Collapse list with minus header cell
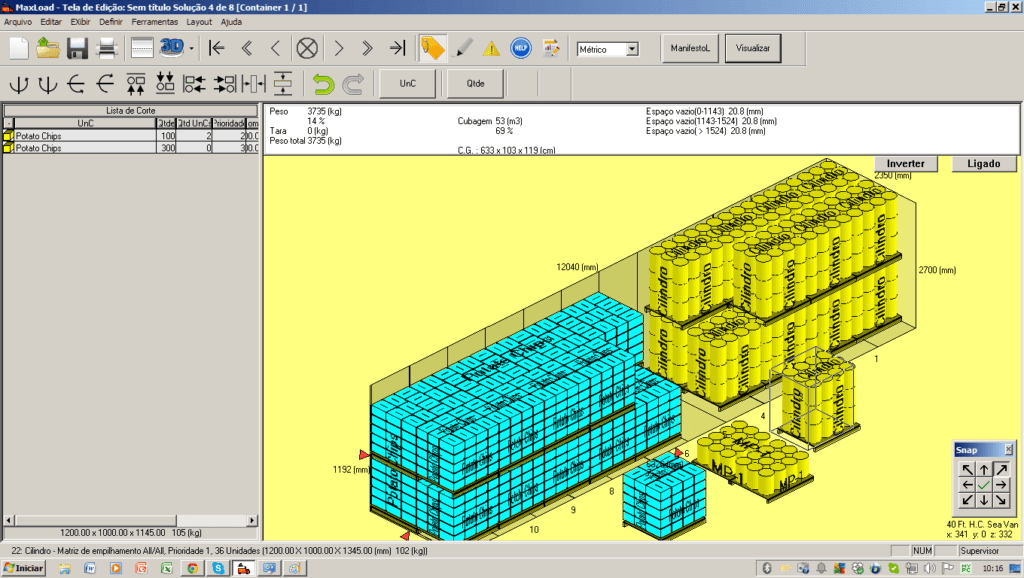This screenshot has width=1024, height=578. coord(8,123)
